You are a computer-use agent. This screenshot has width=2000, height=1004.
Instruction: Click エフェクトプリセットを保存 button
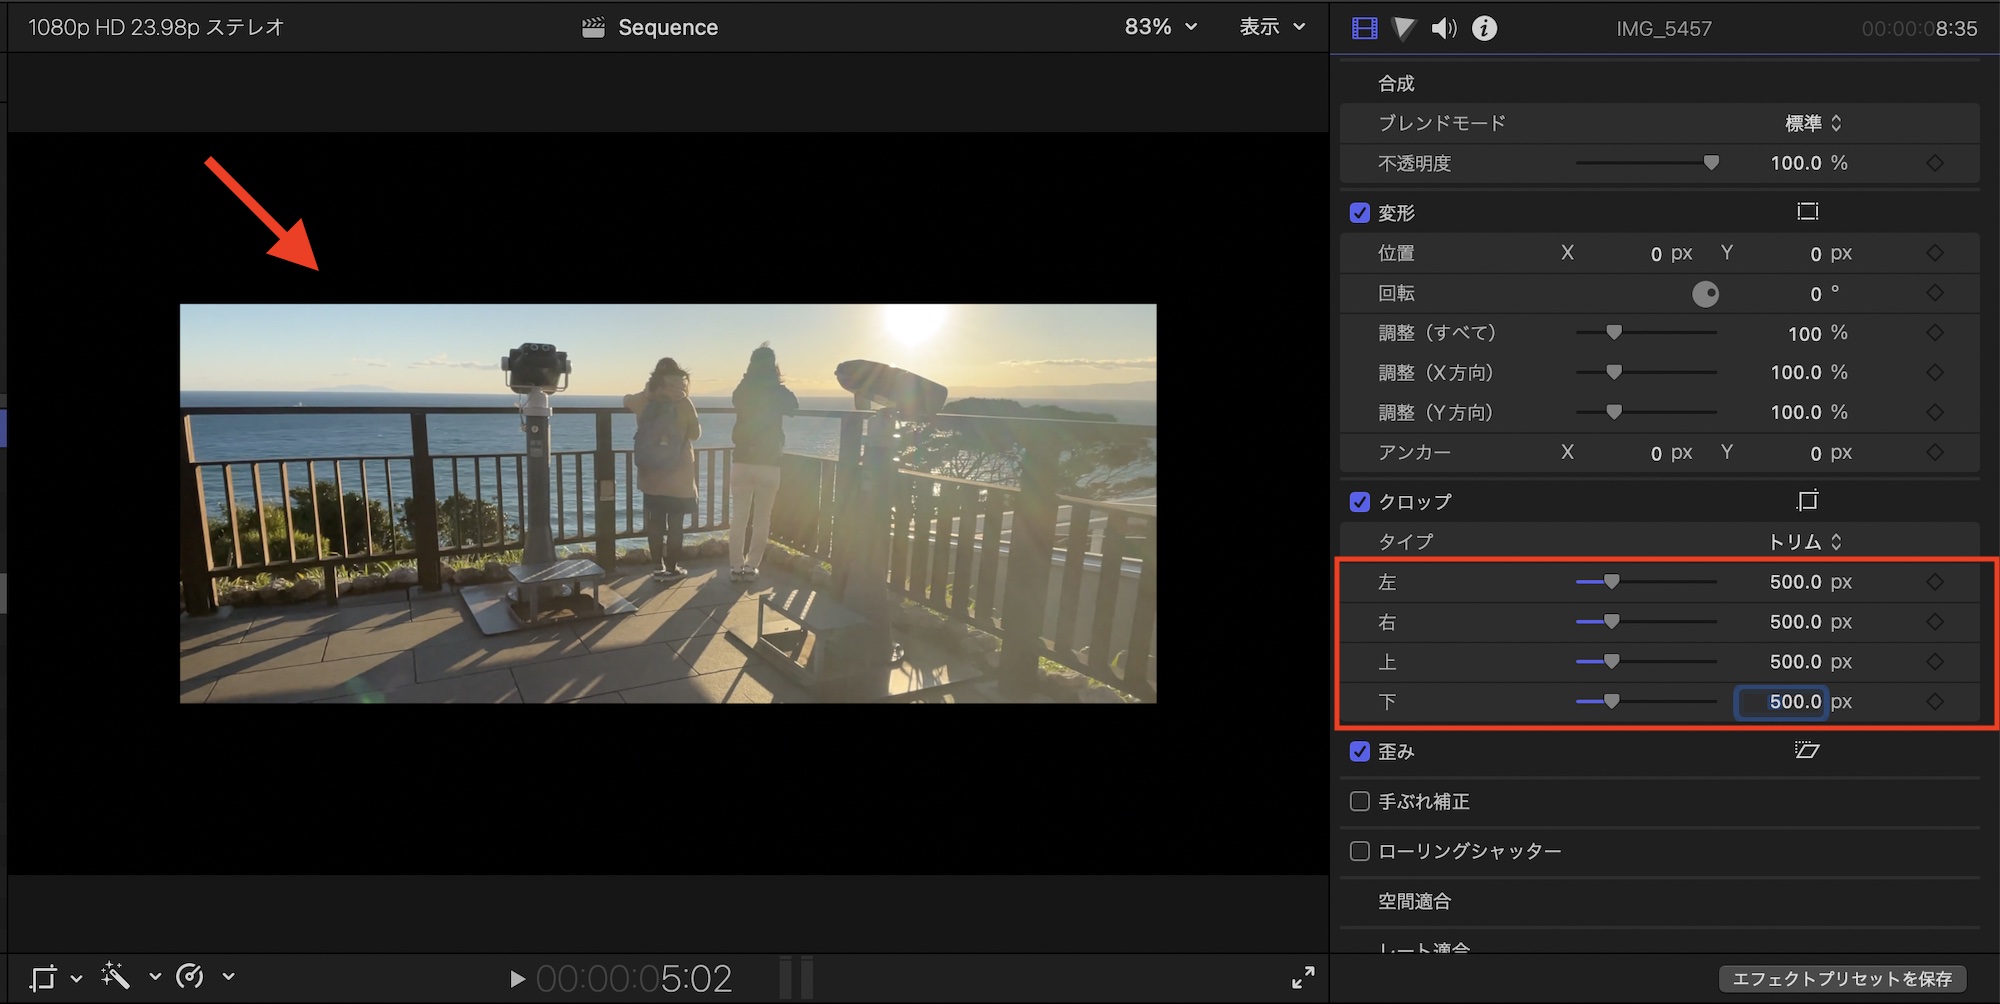1842,978
